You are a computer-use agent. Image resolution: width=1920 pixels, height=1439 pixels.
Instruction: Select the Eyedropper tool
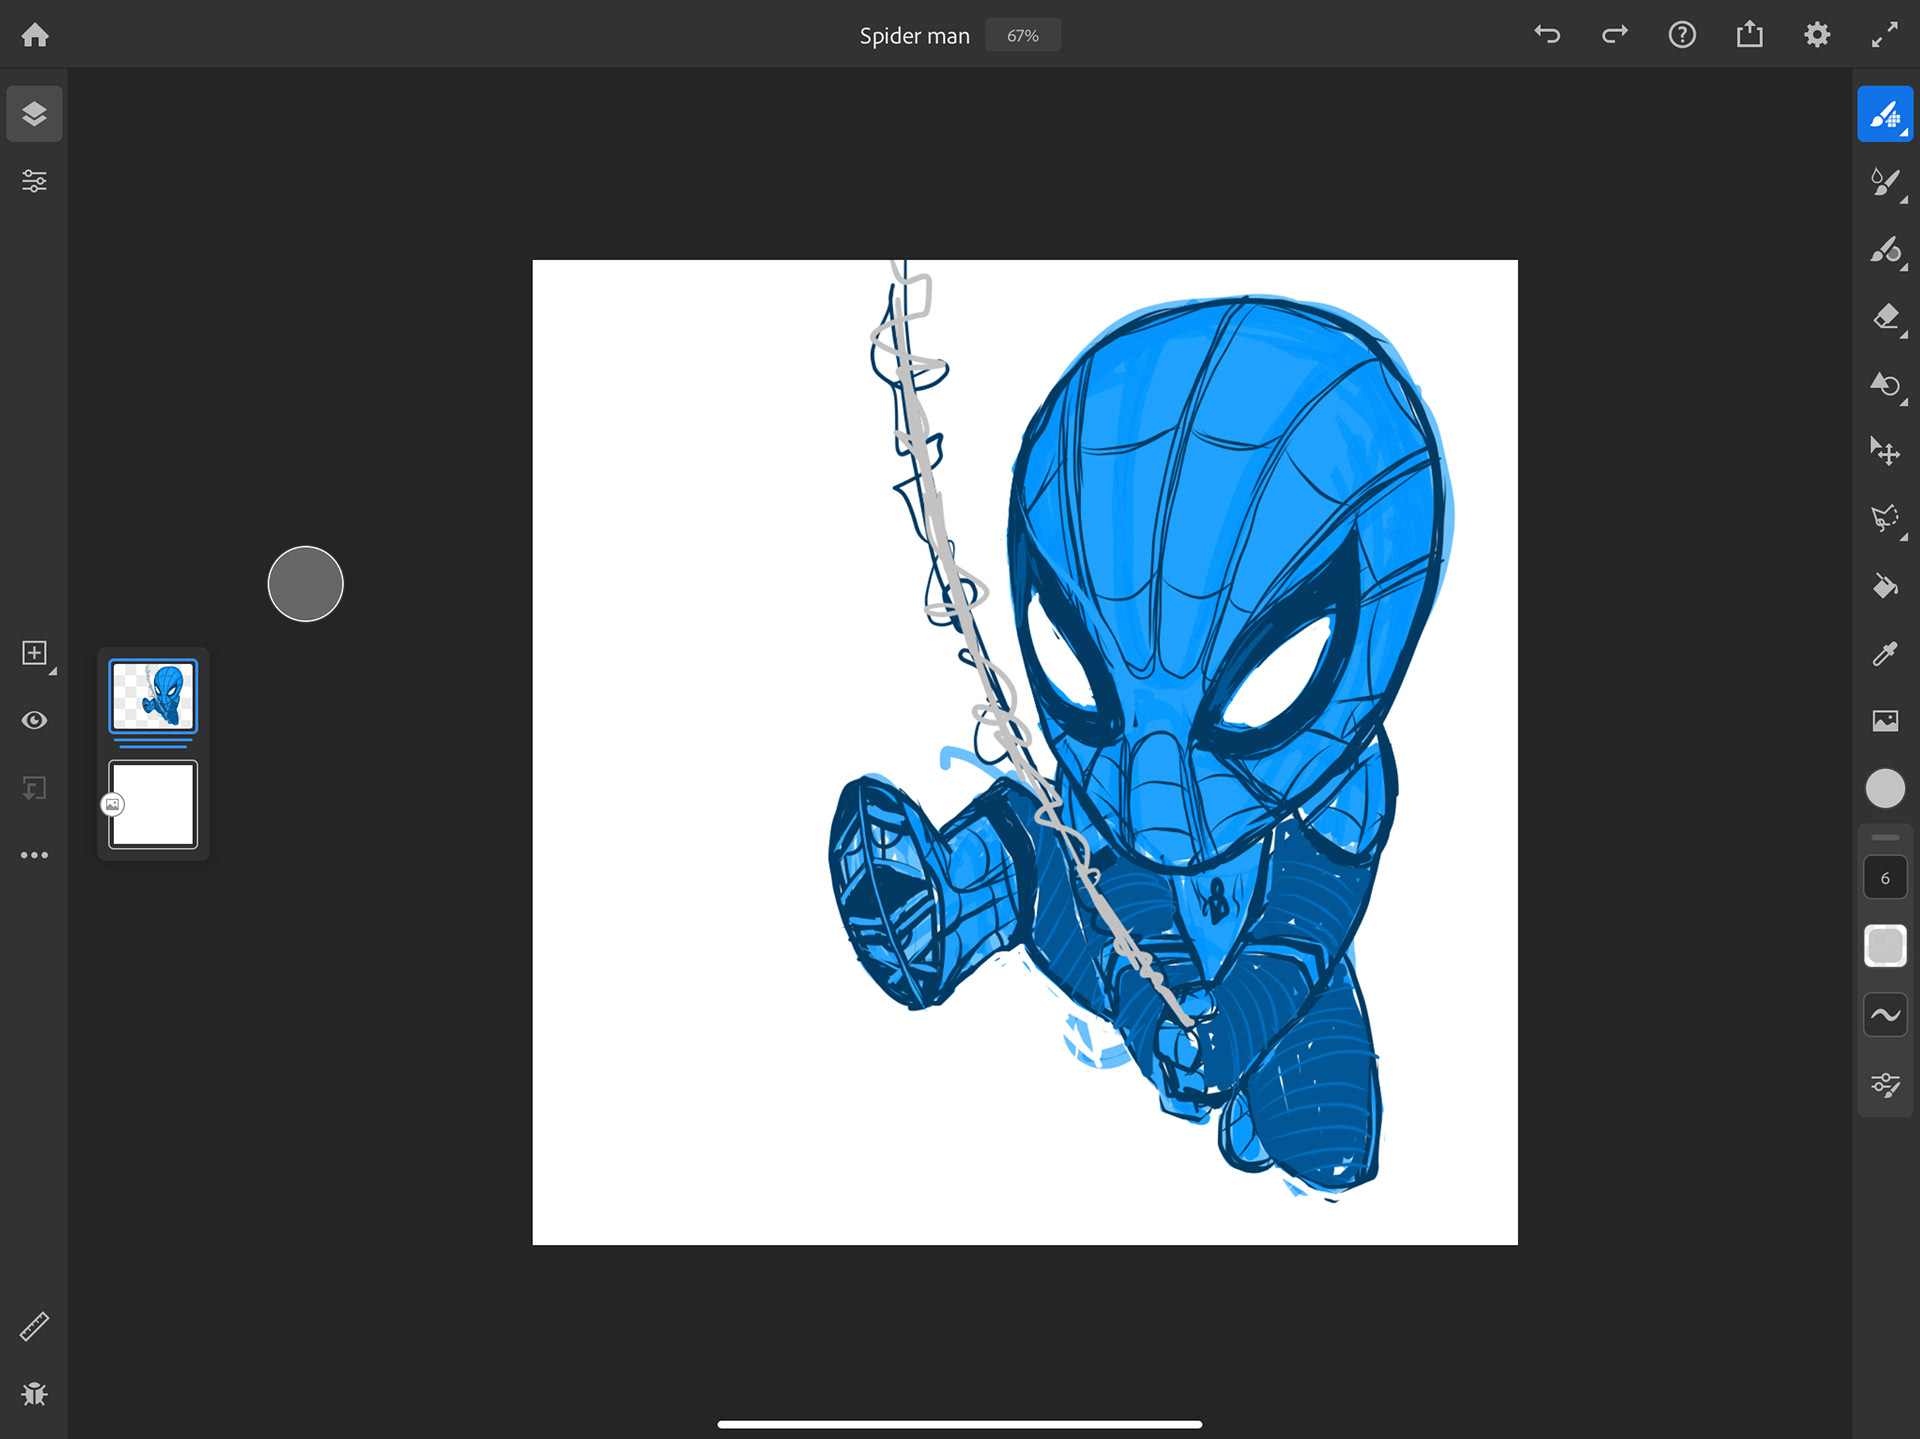click(1884, 654)
